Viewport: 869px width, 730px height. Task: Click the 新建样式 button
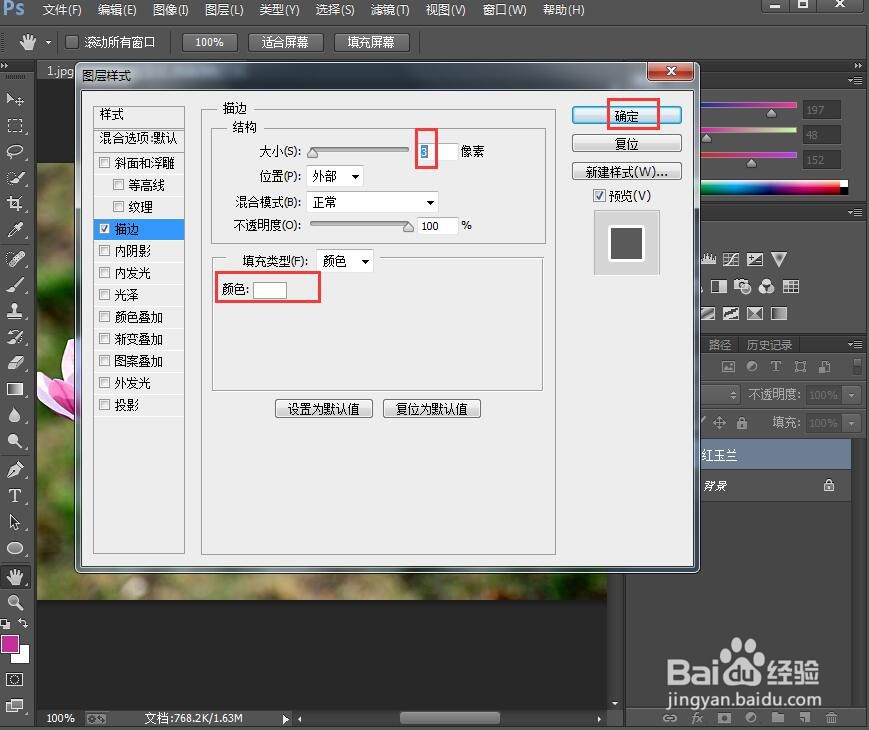627,171
